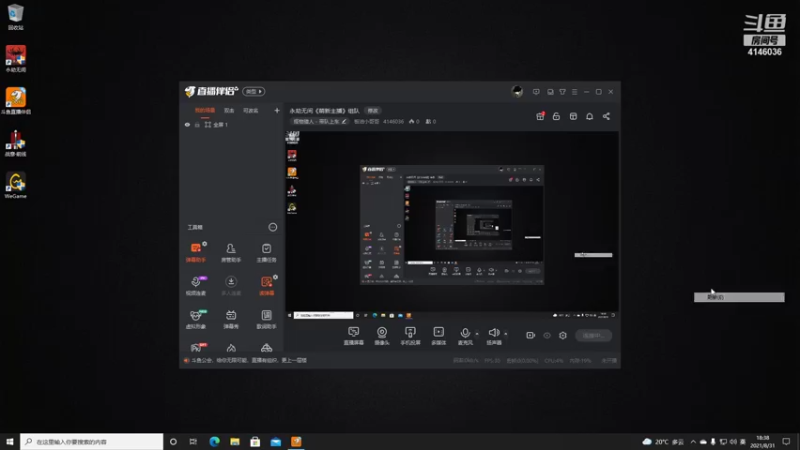Open the 歌词助手 lyrics assistant tool

coord(266,319)
